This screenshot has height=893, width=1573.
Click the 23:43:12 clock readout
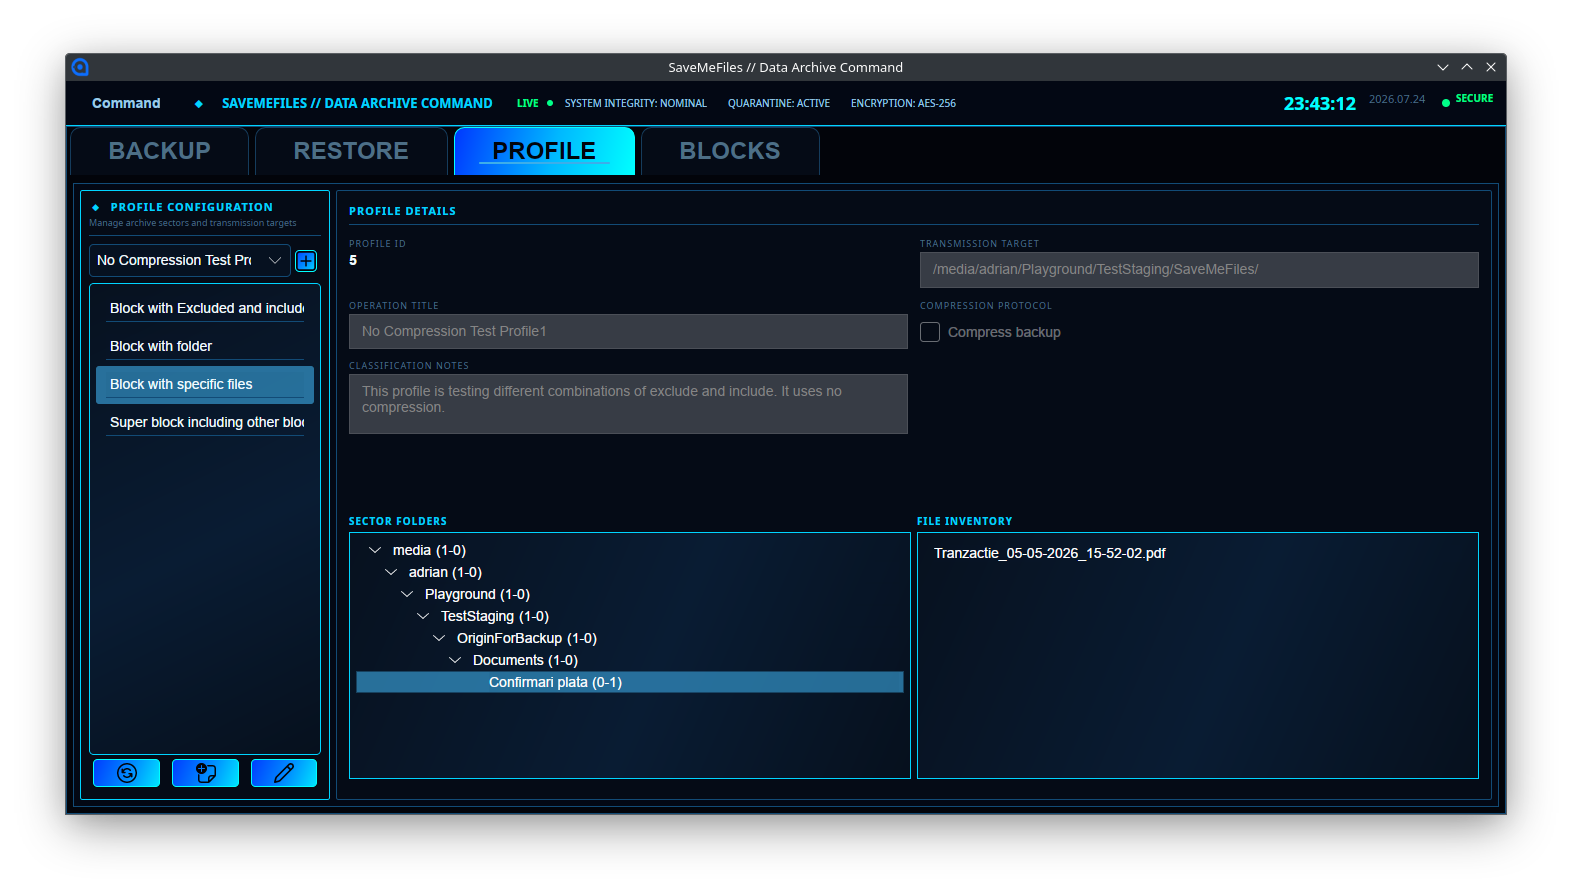1320,103
